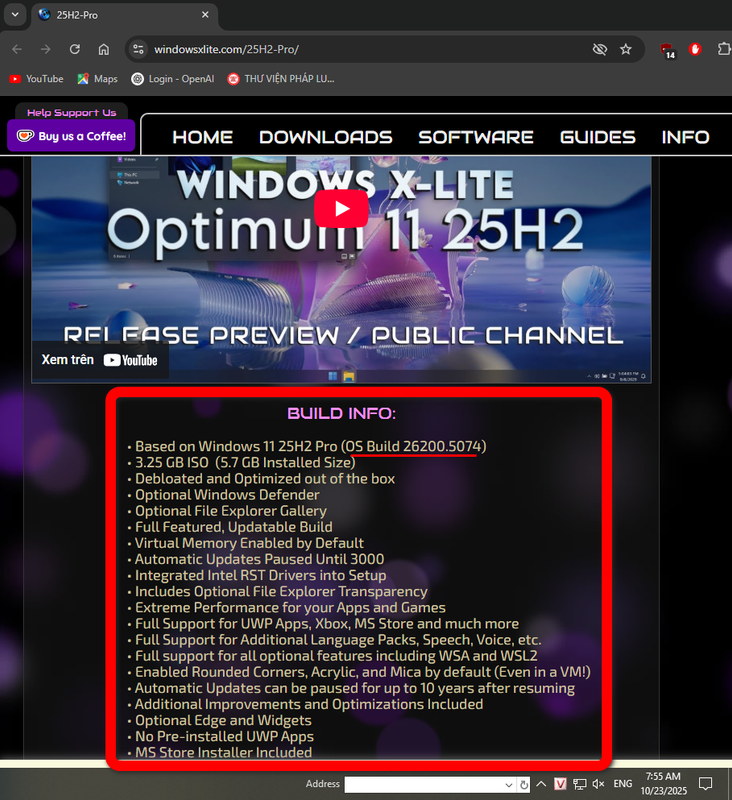This screenshot has height=800, width=732.
Task: Play the Optimum 11 25H2 video
Action: [x=341, y=209]
